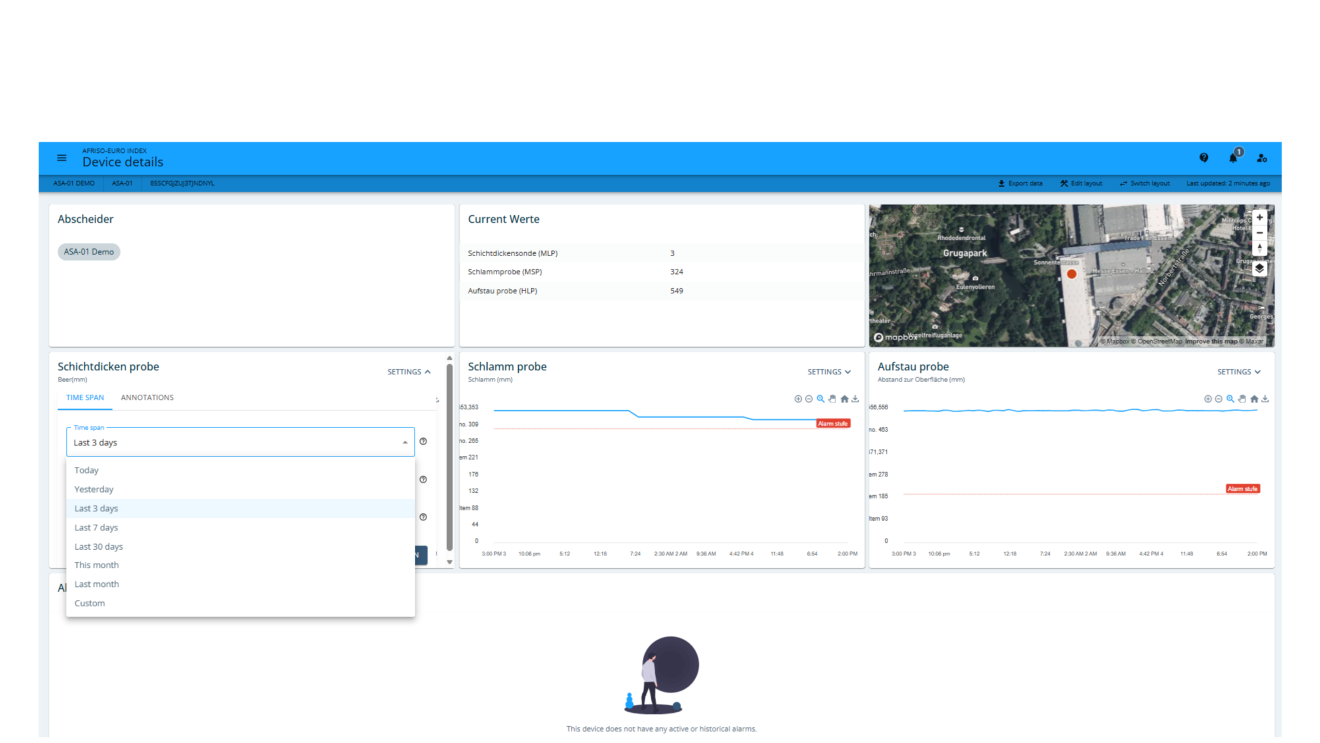
Task: Activate pan tool on Aufstau probe chart
Action: (x=1242, y=399)
